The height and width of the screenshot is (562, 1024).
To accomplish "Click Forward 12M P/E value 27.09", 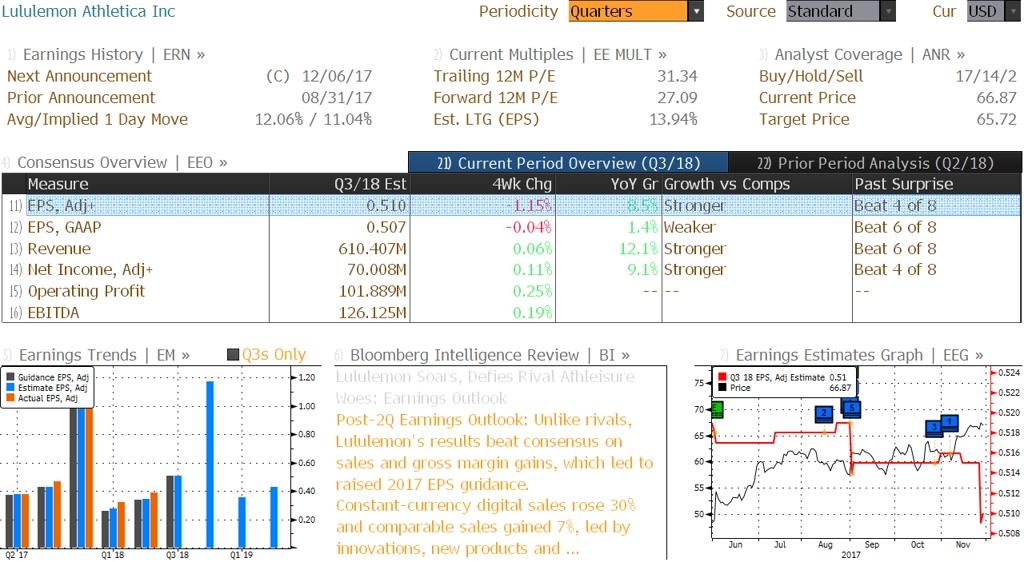I will click(x=677, y=98).
